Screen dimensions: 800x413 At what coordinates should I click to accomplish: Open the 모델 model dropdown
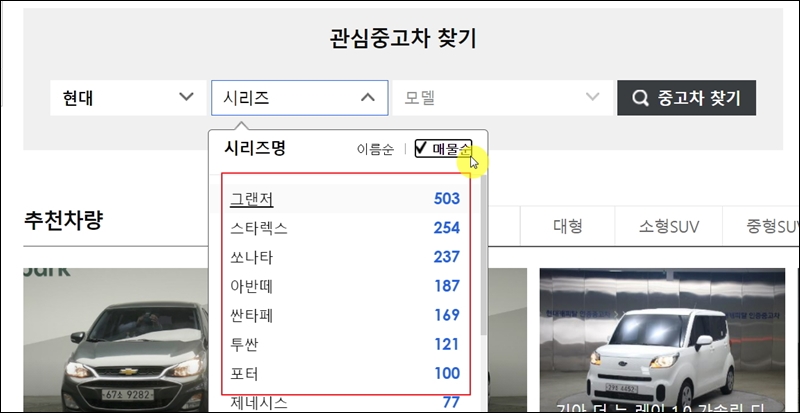(x=503, y=98)
